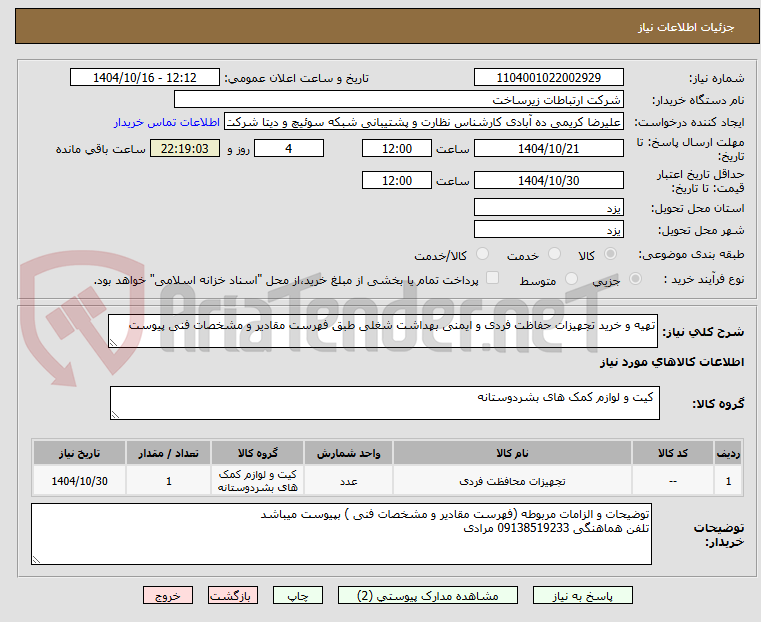761x622 pixels.
Task: Click the جزئیات اطلاعات نیاز header title
Action: coord(686,27)
